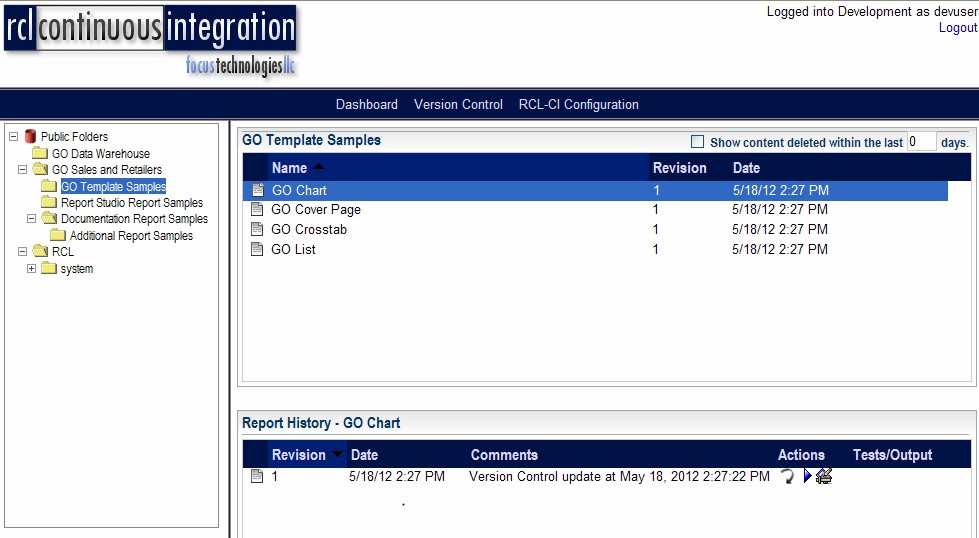Collapse the Public Folders tree node

13,136
